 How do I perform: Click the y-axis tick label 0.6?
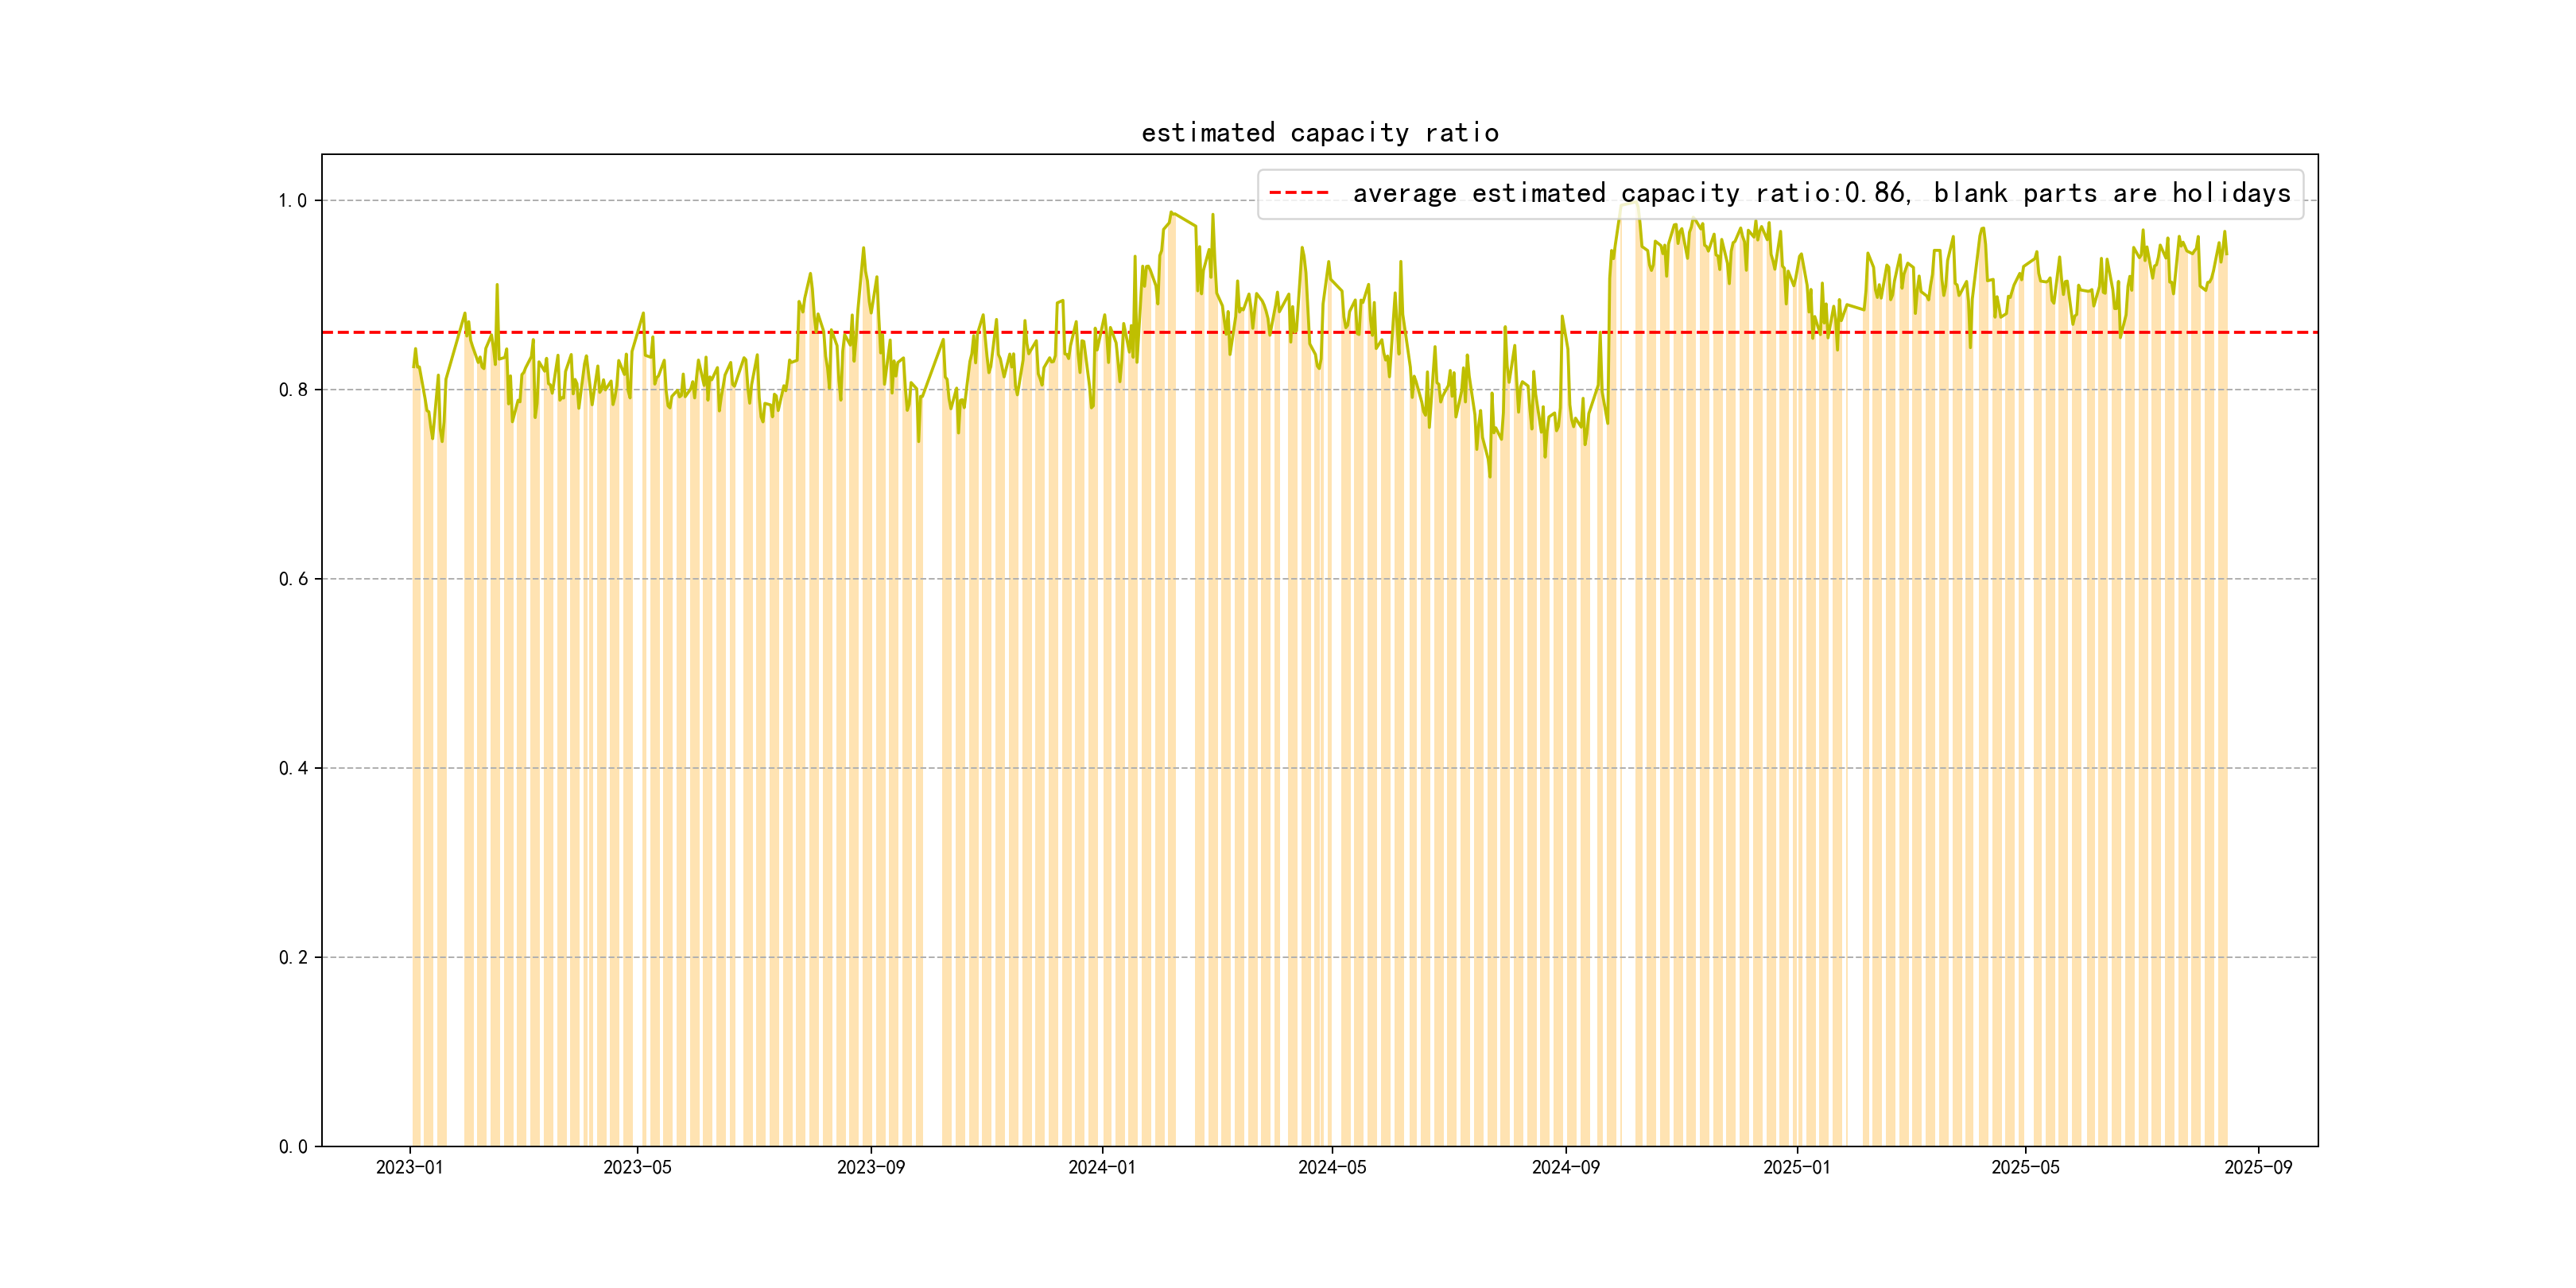click(292, 579)
